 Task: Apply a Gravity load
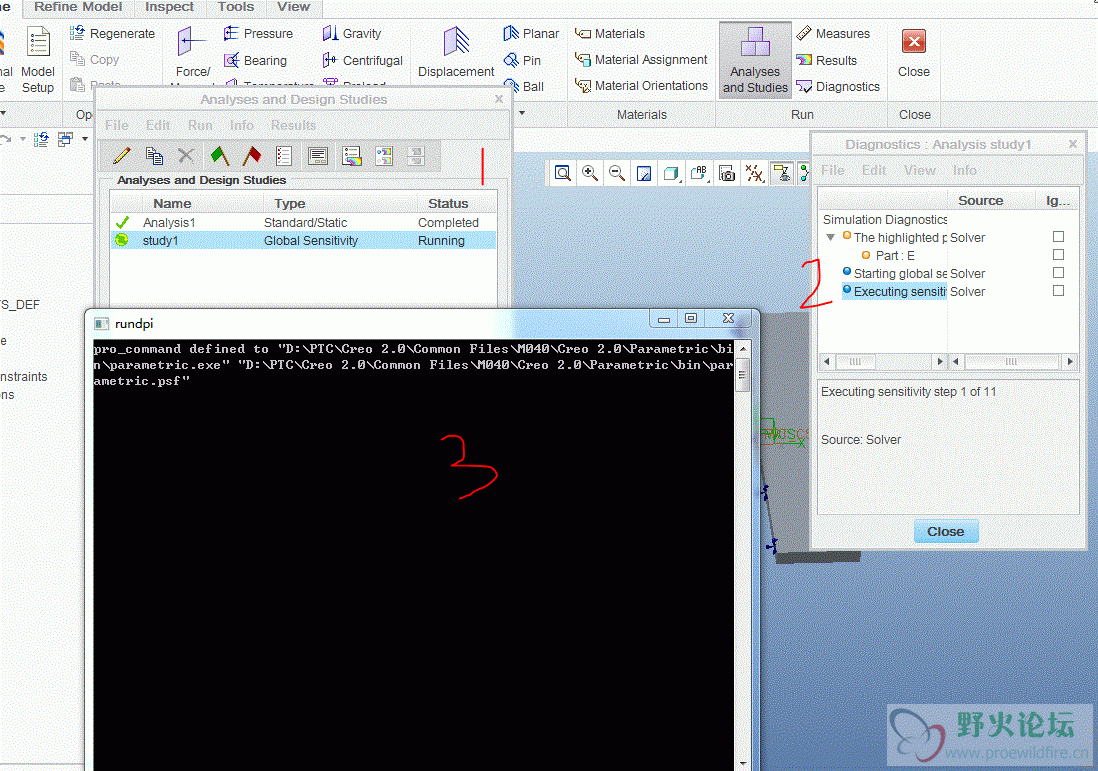(x=352, y=34)
